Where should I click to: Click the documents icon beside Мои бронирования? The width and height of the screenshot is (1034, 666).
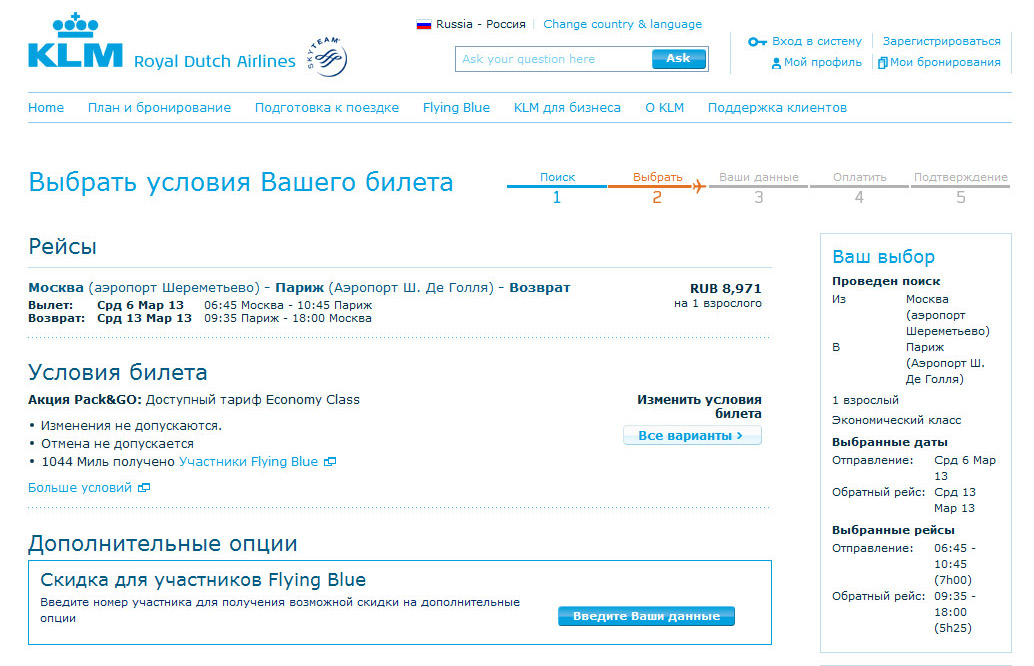882,63
